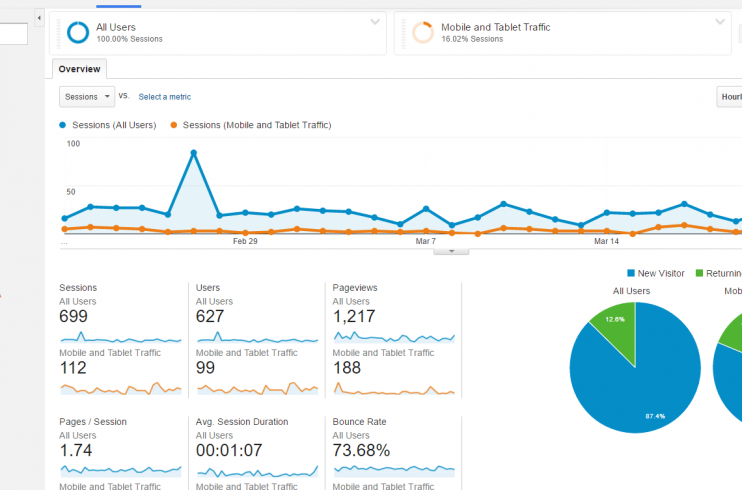742x490 pixels.
Task: Click the Mar 7 date label
Action: 425,241
